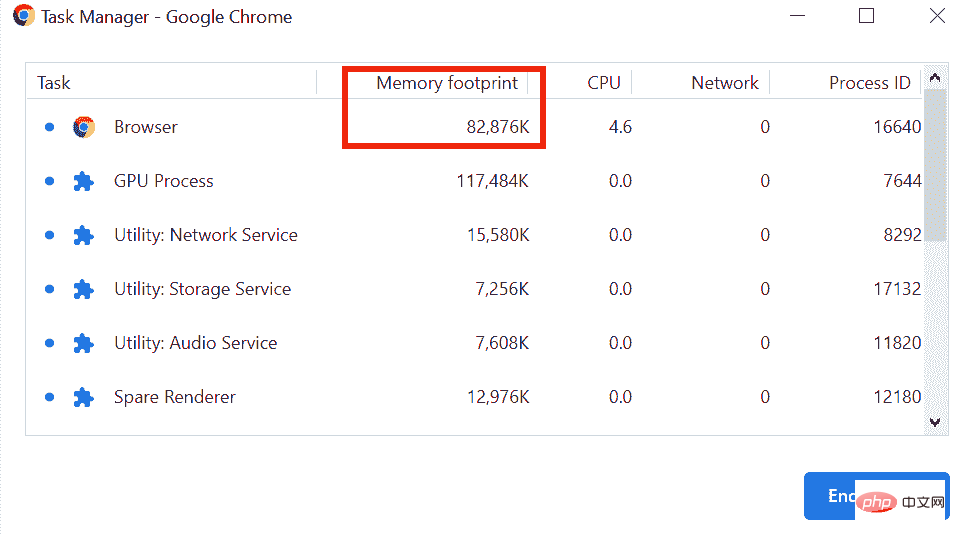Sort by Process ID column header

(x=869, y=83)
